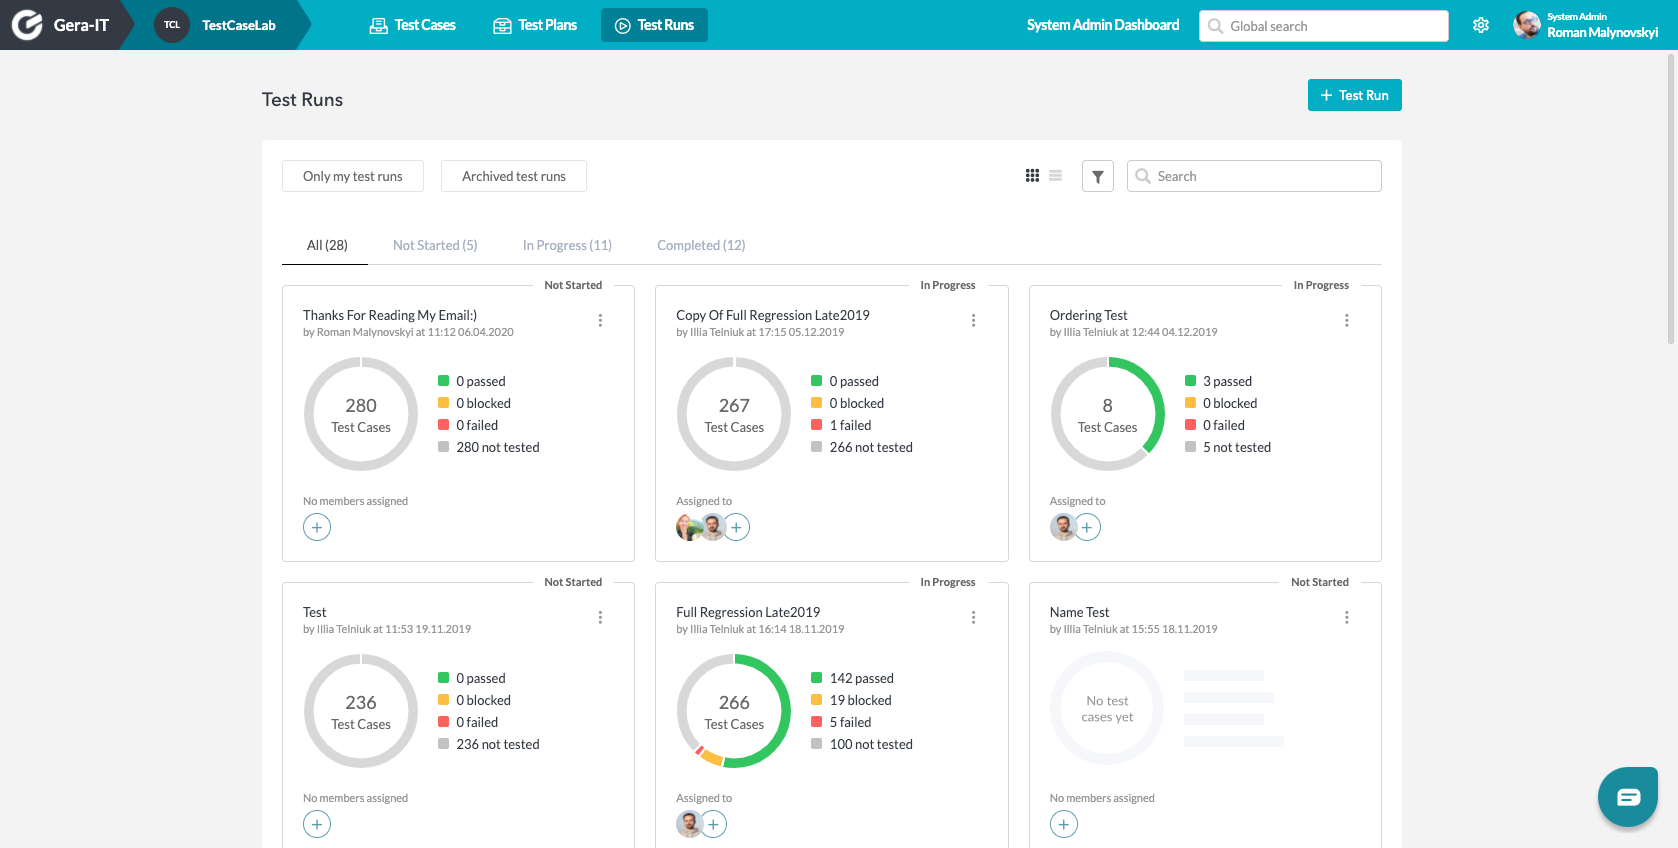
Task: Click Full Regression Late2019 progress ring
Action: tap(734, 711)
